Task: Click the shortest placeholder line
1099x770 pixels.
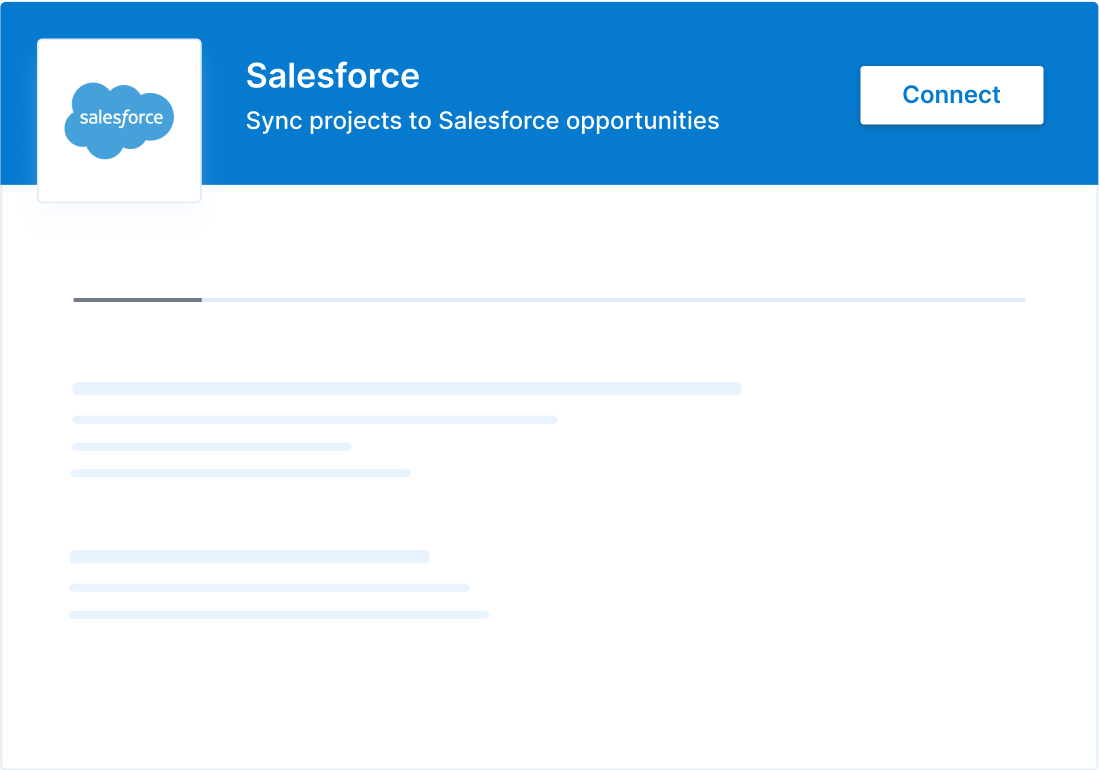Action: (x=211, y=446)
